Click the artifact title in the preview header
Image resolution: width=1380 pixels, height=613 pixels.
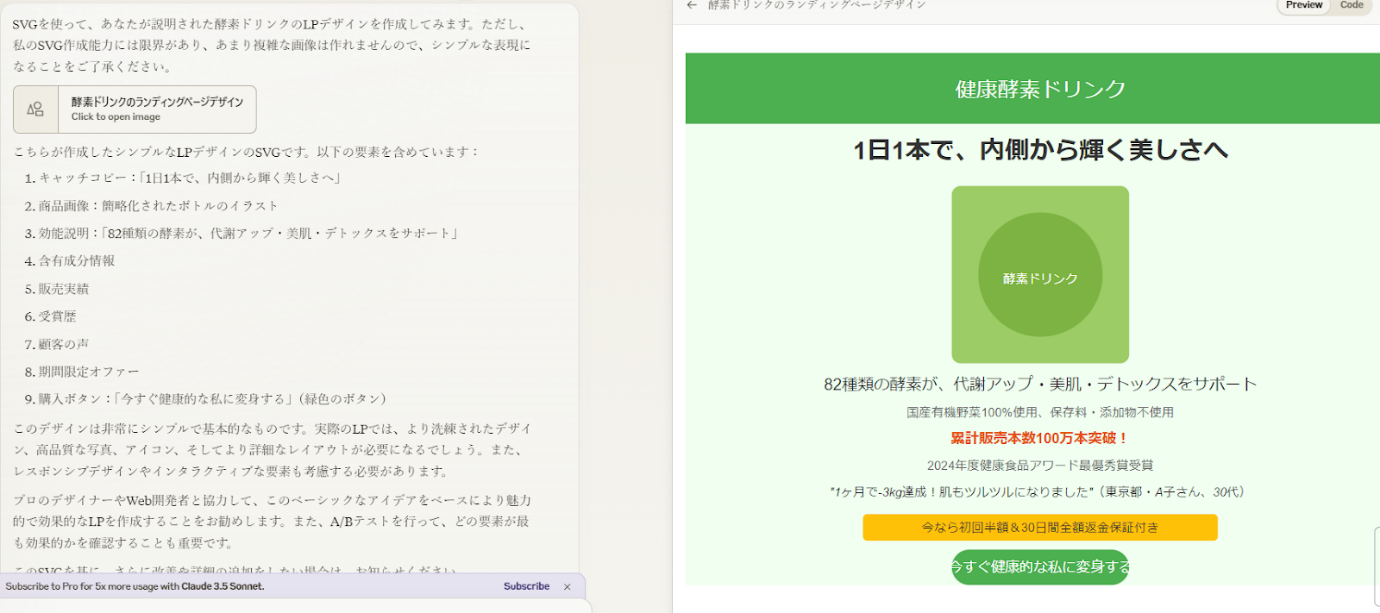816,5
